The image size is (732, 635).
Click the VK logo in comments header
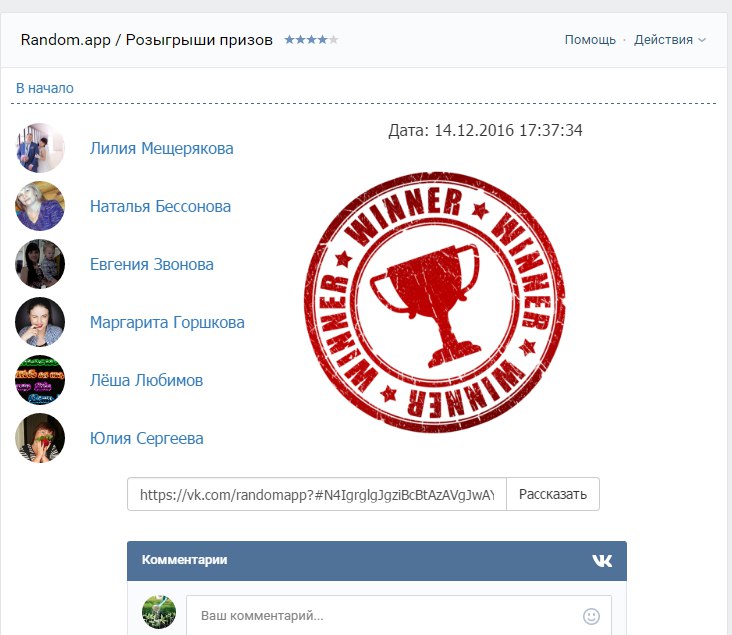(x=602, y=560)
